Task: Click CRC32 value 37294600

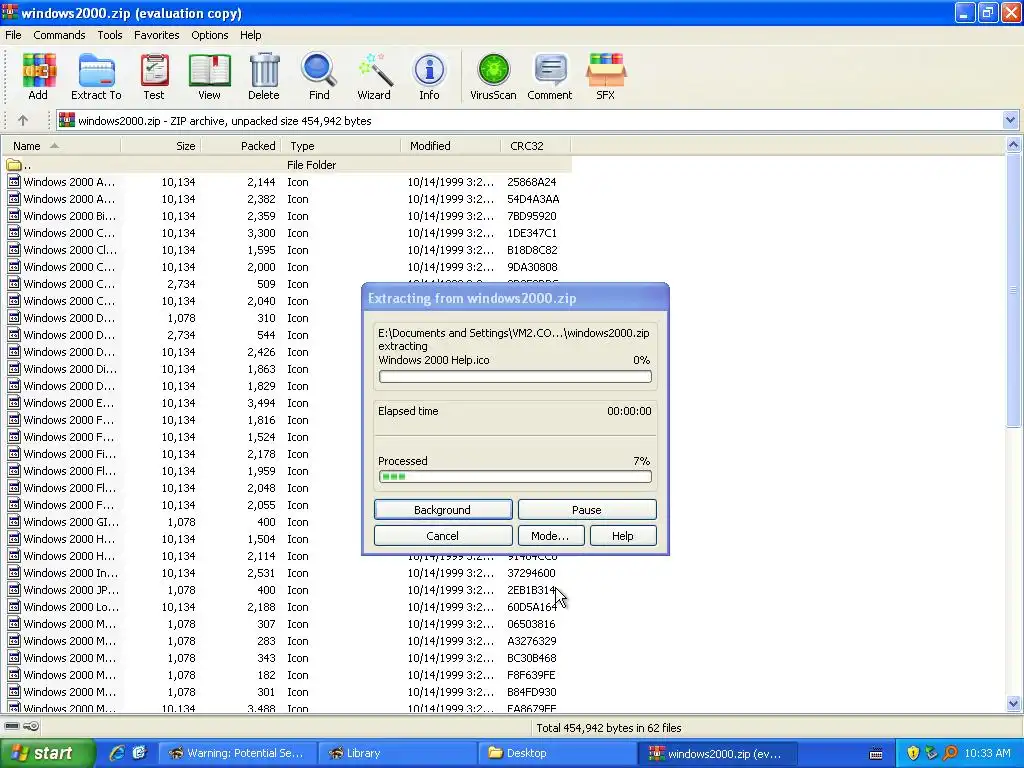Action: tap(532, 573)
